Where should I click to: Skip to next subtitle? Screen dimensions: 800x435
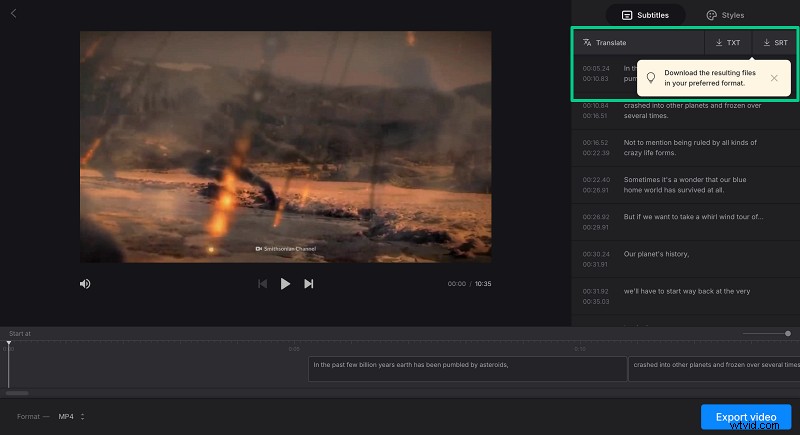tap(309, 284)
